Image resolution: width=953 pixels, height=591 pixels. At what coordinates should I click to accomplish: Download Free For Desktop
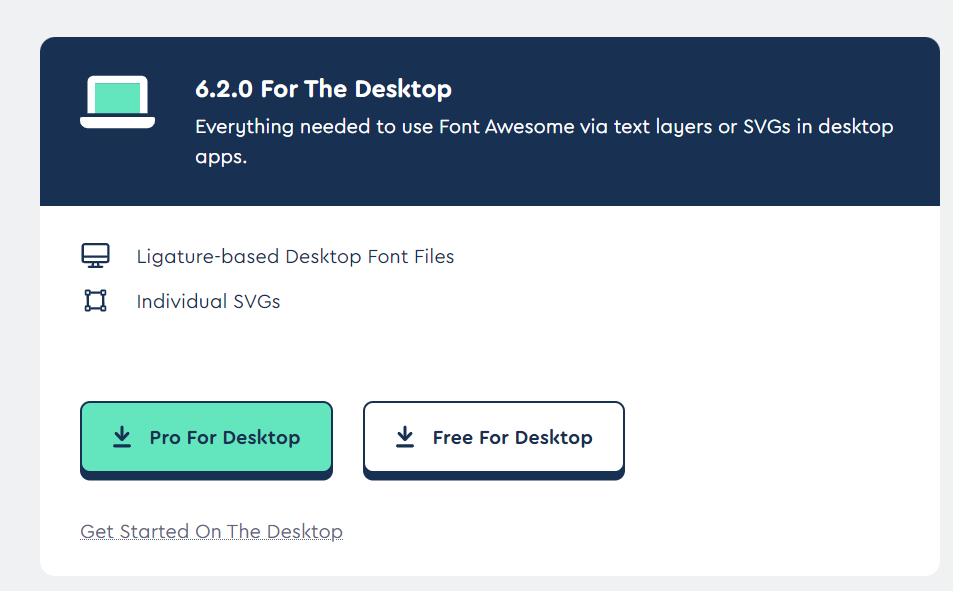tap(494, 440)
